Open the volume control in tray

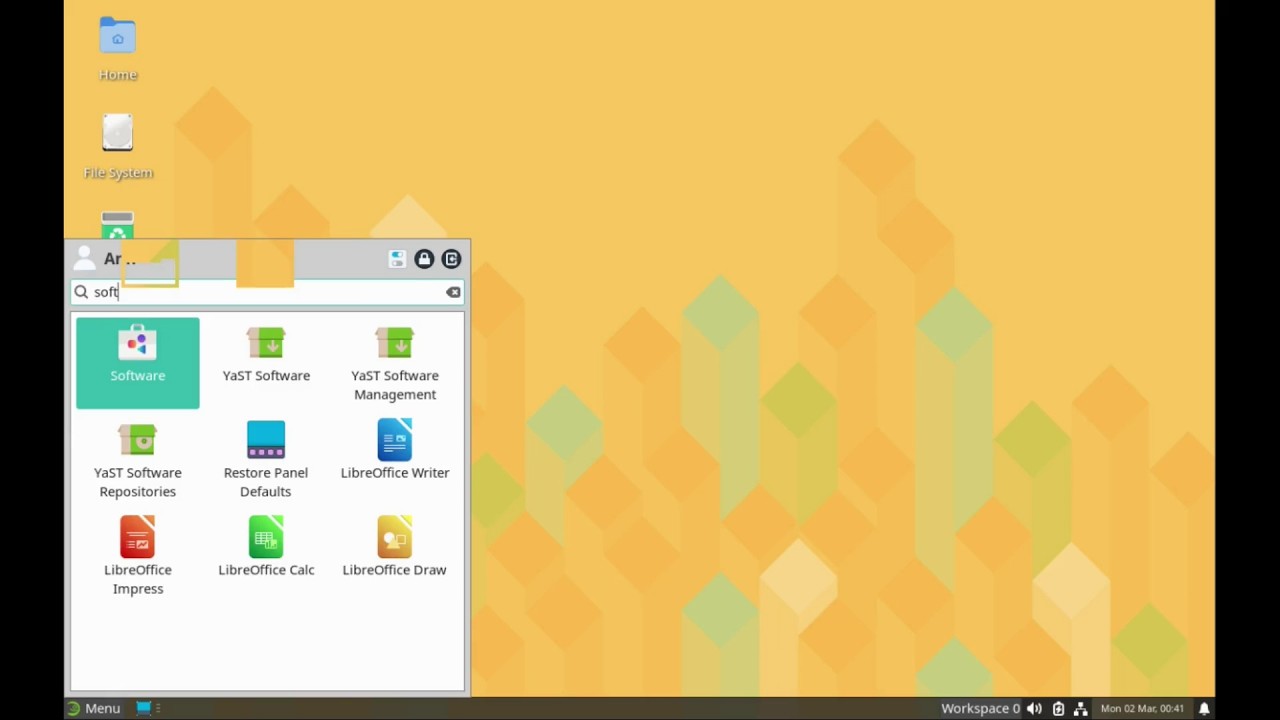[1034, 708]
